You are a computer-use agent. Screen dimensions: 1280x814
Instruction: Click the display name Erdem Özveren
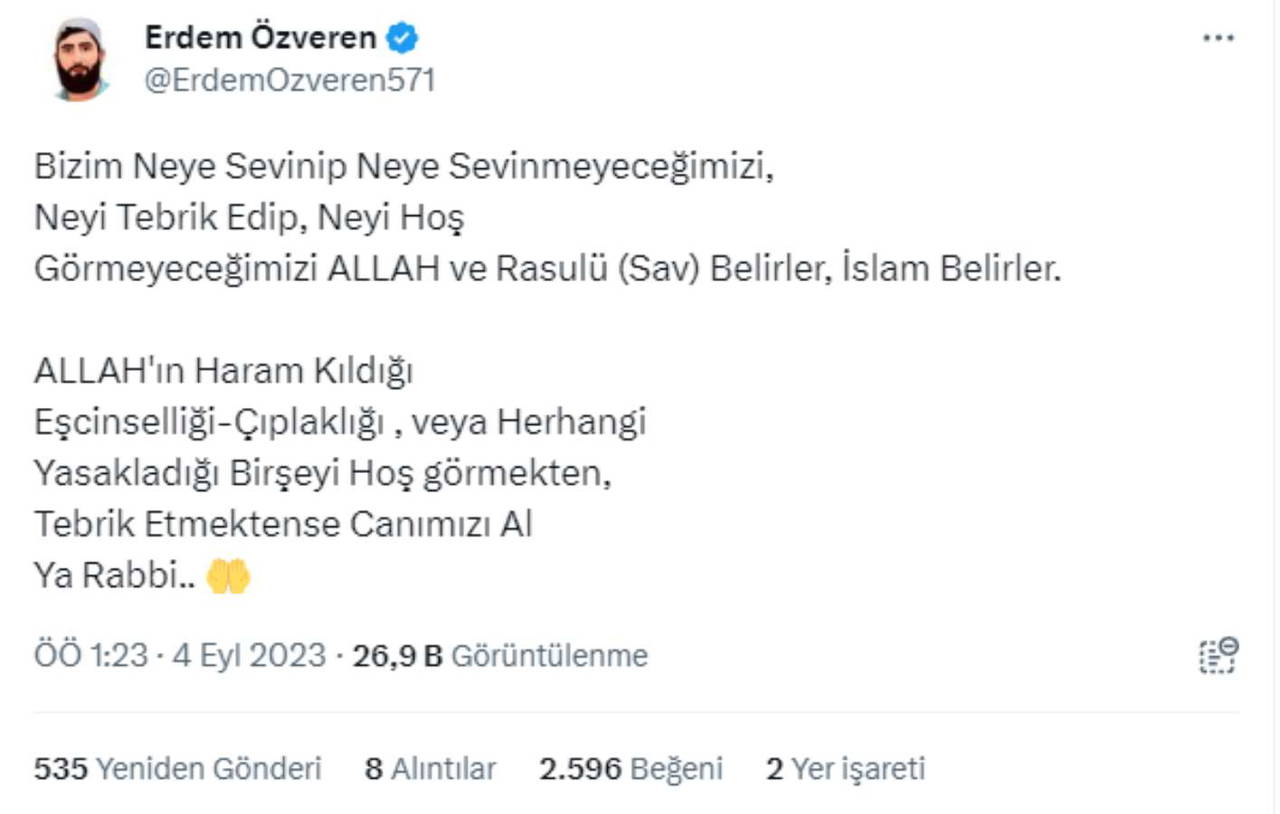tap(261, 38)
